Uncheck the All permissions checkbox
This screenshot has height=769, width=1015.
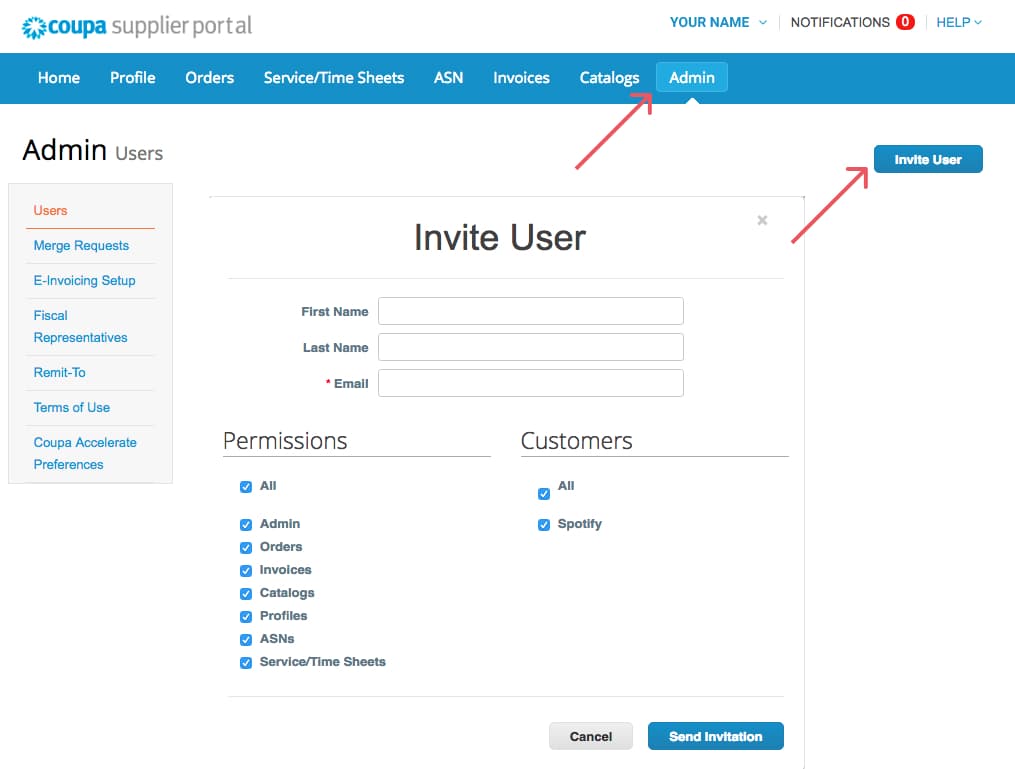246,487
